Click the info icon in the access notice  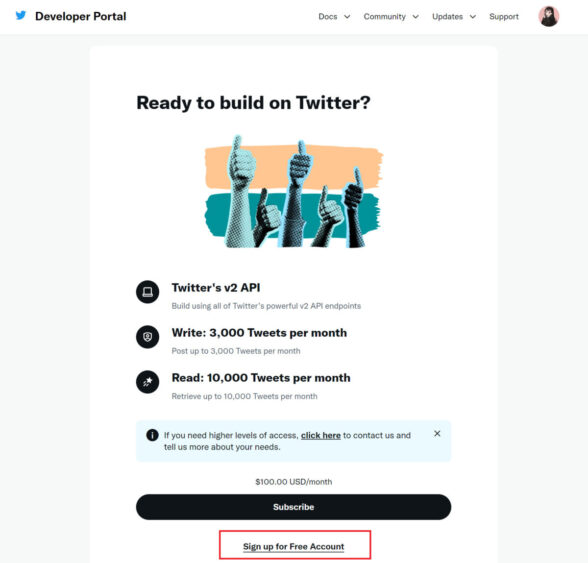(152, 435)
